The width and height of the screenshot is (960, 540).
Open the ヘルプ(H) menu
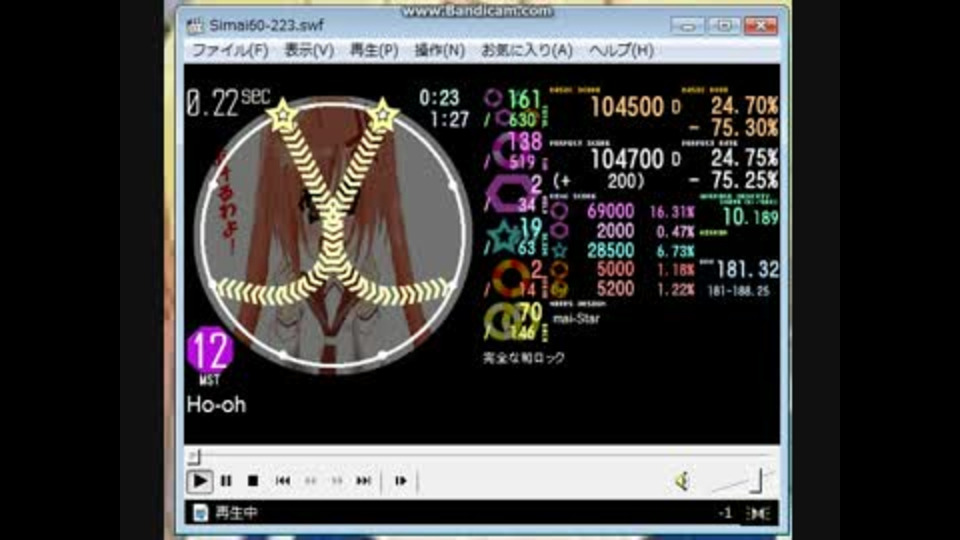point(621,50)
